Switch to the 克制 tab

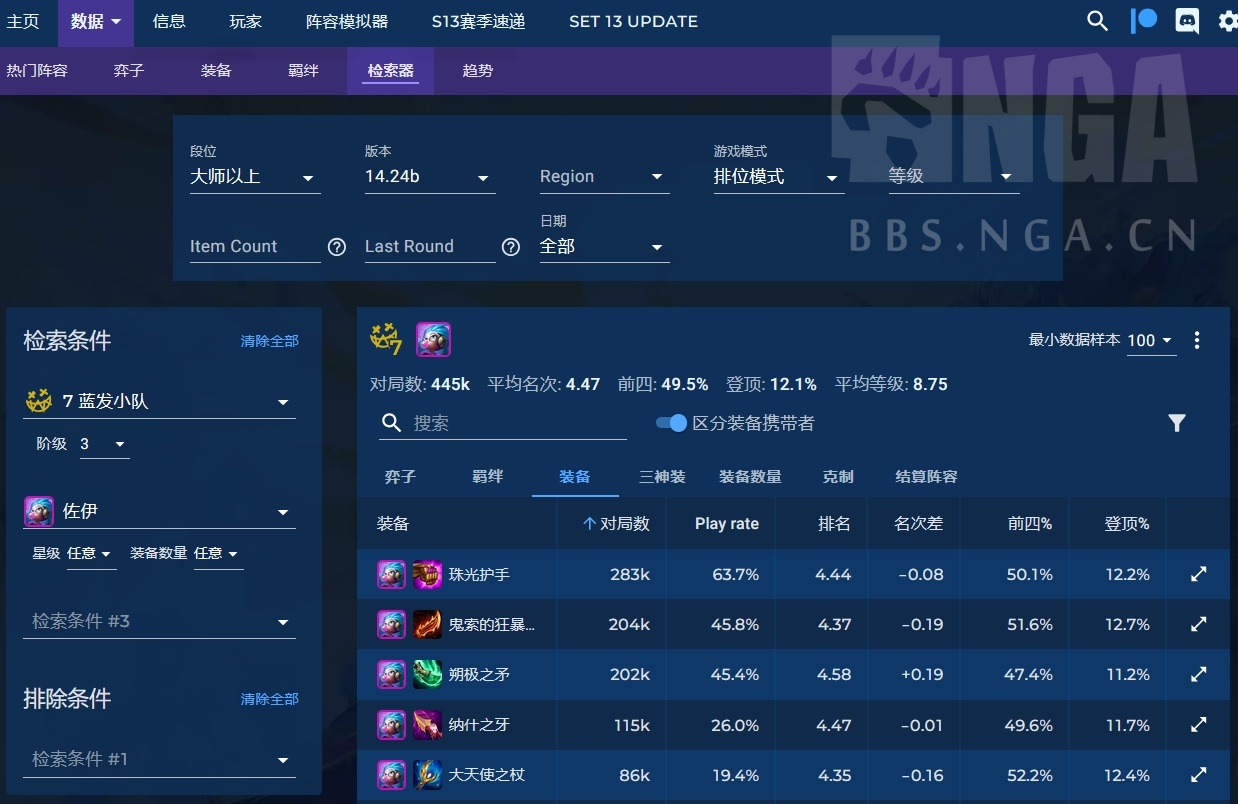tap(838, 477)
